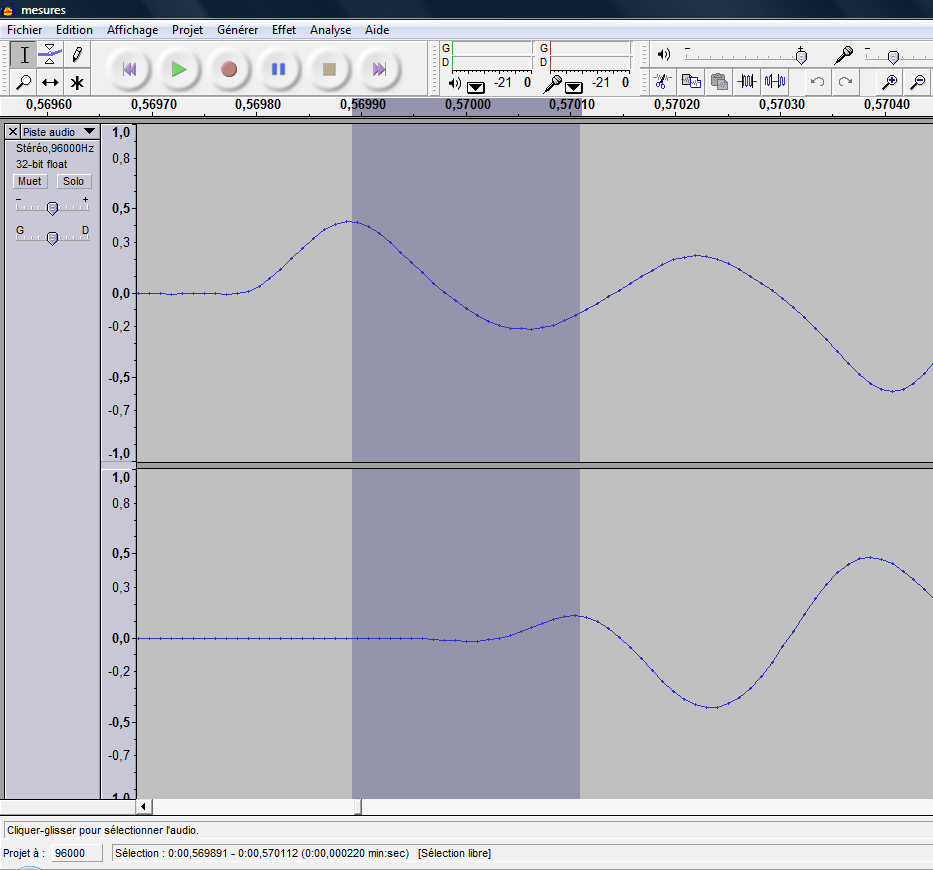Select the Zoom magnifier tool
The image size is (933, 870).
(24, 82)
